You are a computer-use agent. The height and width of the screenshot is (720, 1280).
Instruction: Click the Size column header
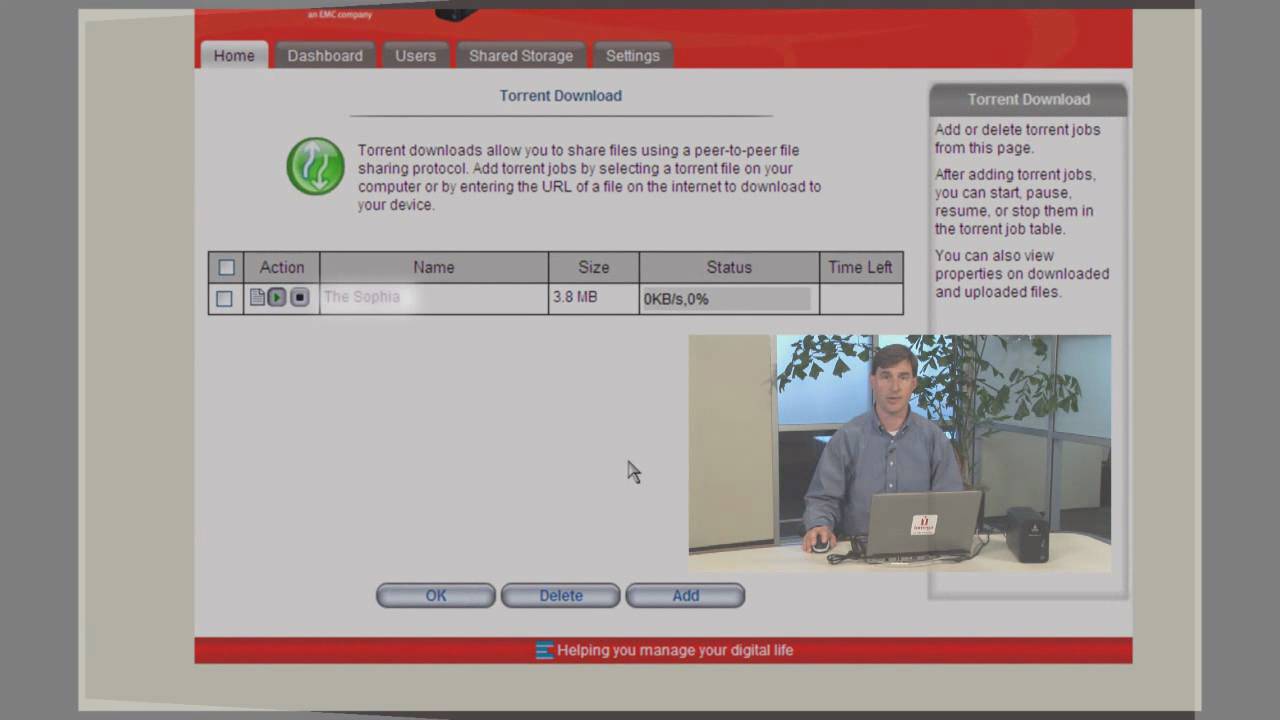(594, 267)
